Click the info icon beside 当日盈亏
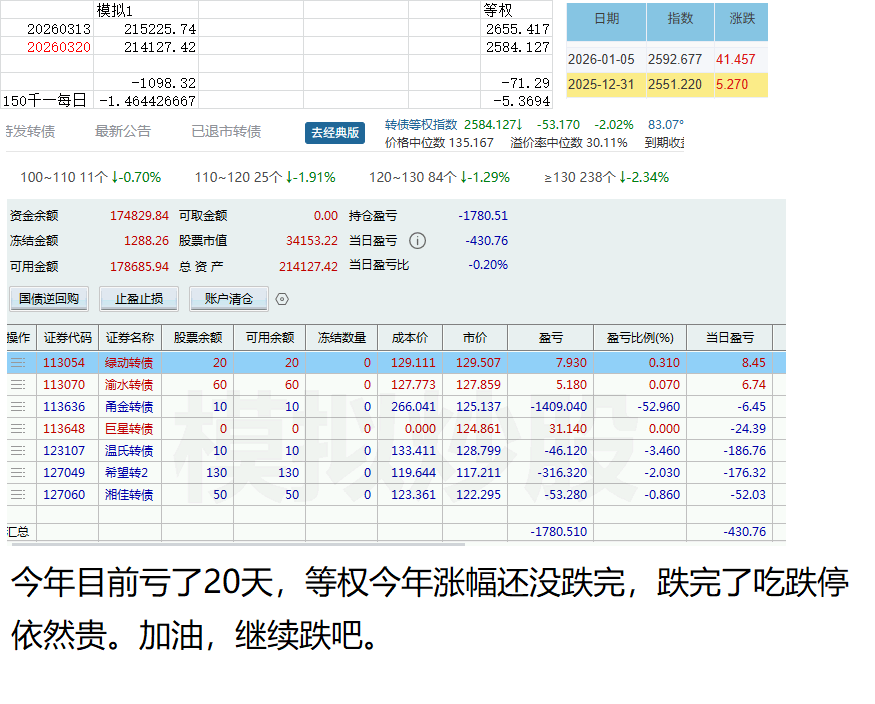875x704 pixels. [418, 241]
